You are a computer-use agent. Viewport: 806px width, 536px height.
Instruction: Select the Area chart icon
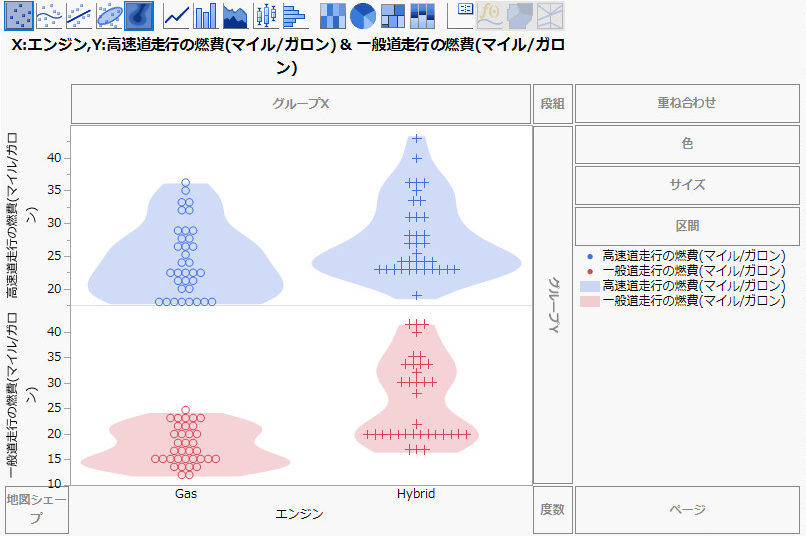235,15
